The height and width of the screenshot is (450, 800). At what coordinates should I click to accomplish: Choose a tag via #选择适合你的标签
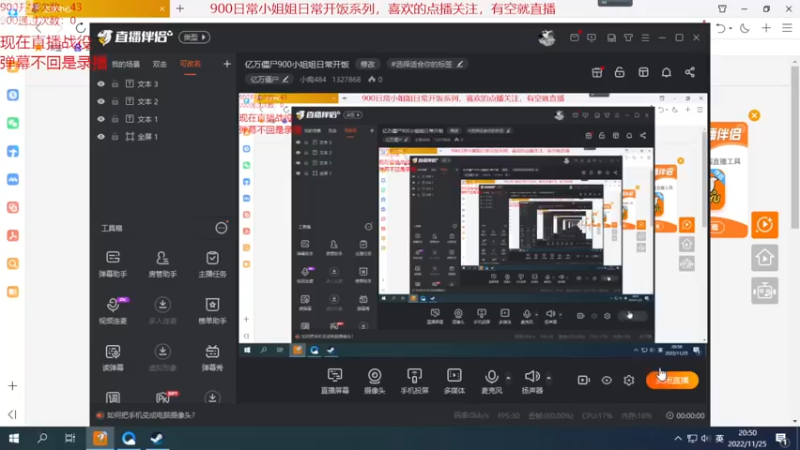click(427, 64)
